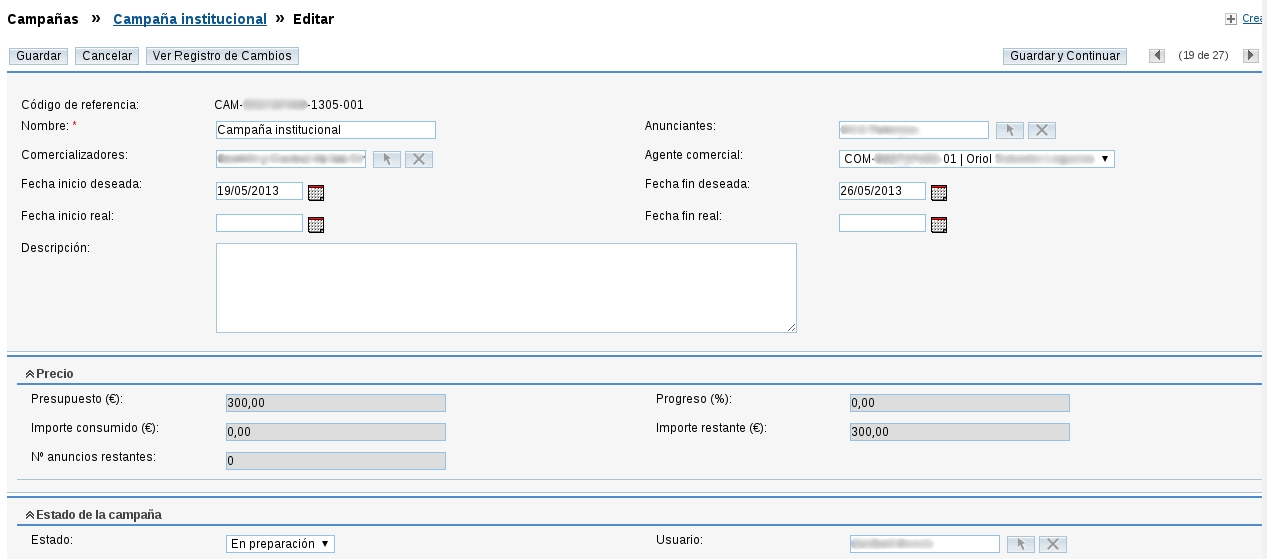Click the Guardar button
Viewport: 1267px width, 559px height.
[39, 56]
